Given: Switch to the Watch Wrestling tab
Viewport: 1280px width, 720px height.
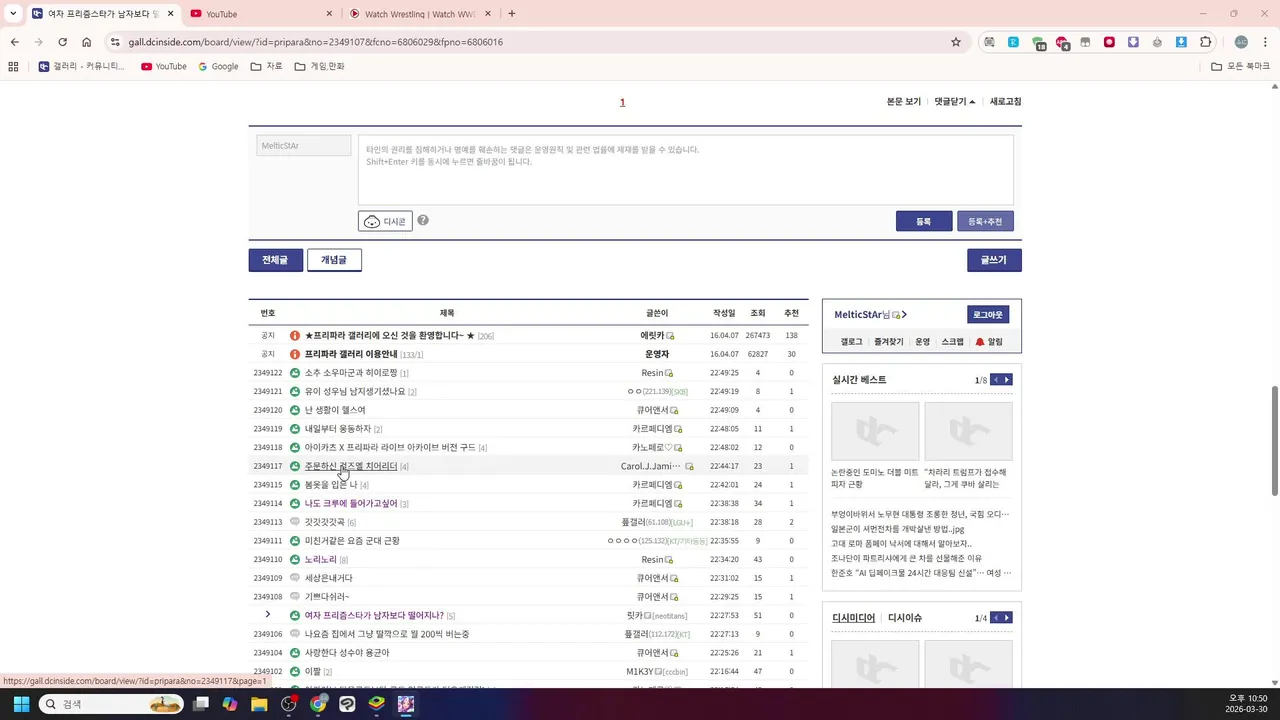Looking at the screenshot, I should point(420,14).
